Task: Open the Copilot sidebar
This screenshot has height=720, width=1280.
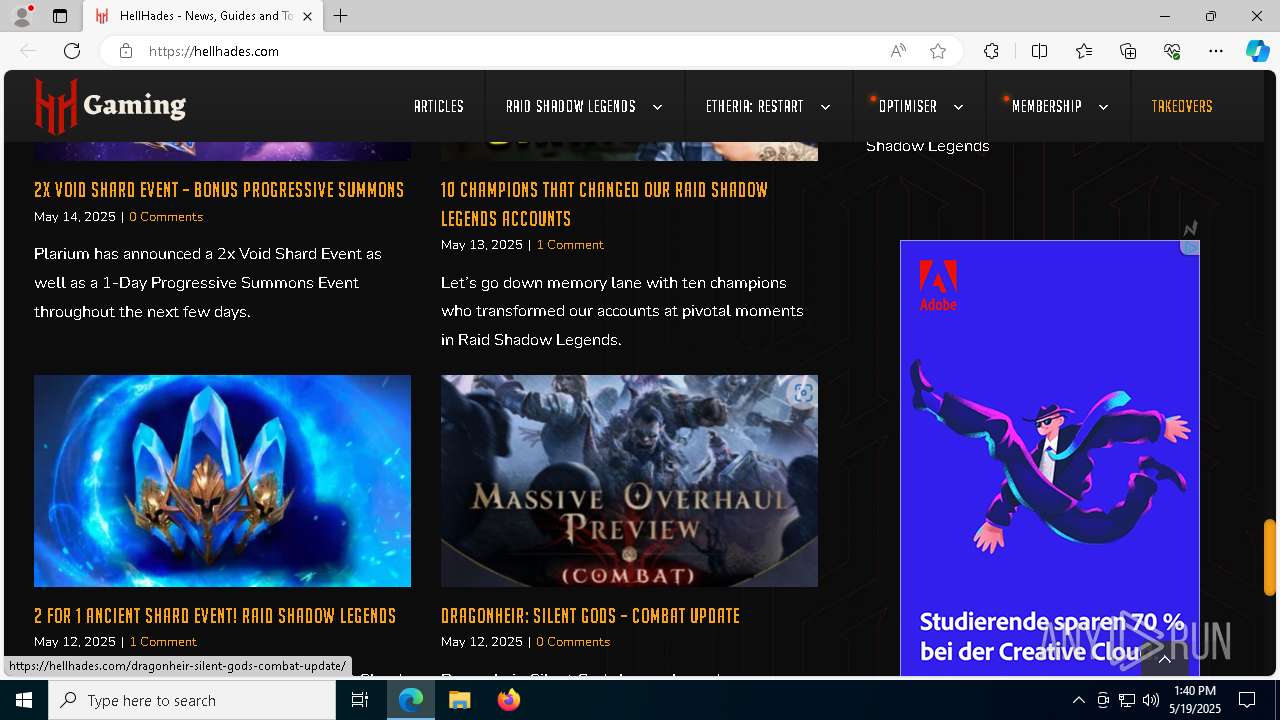Action: pyautogui.click(x=1257, y=51)
